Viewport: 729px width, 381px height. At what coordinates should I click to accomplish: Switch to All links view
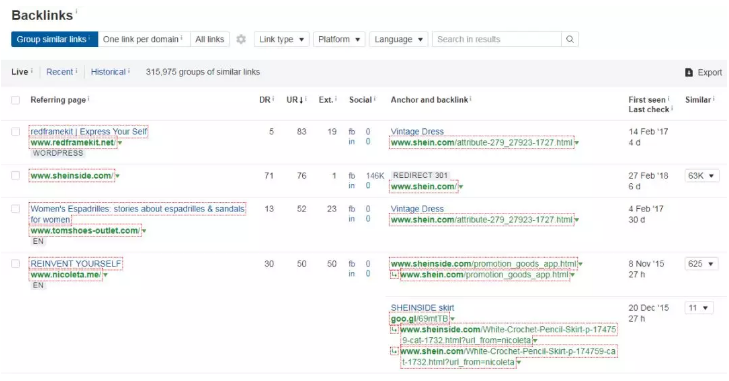210,39
